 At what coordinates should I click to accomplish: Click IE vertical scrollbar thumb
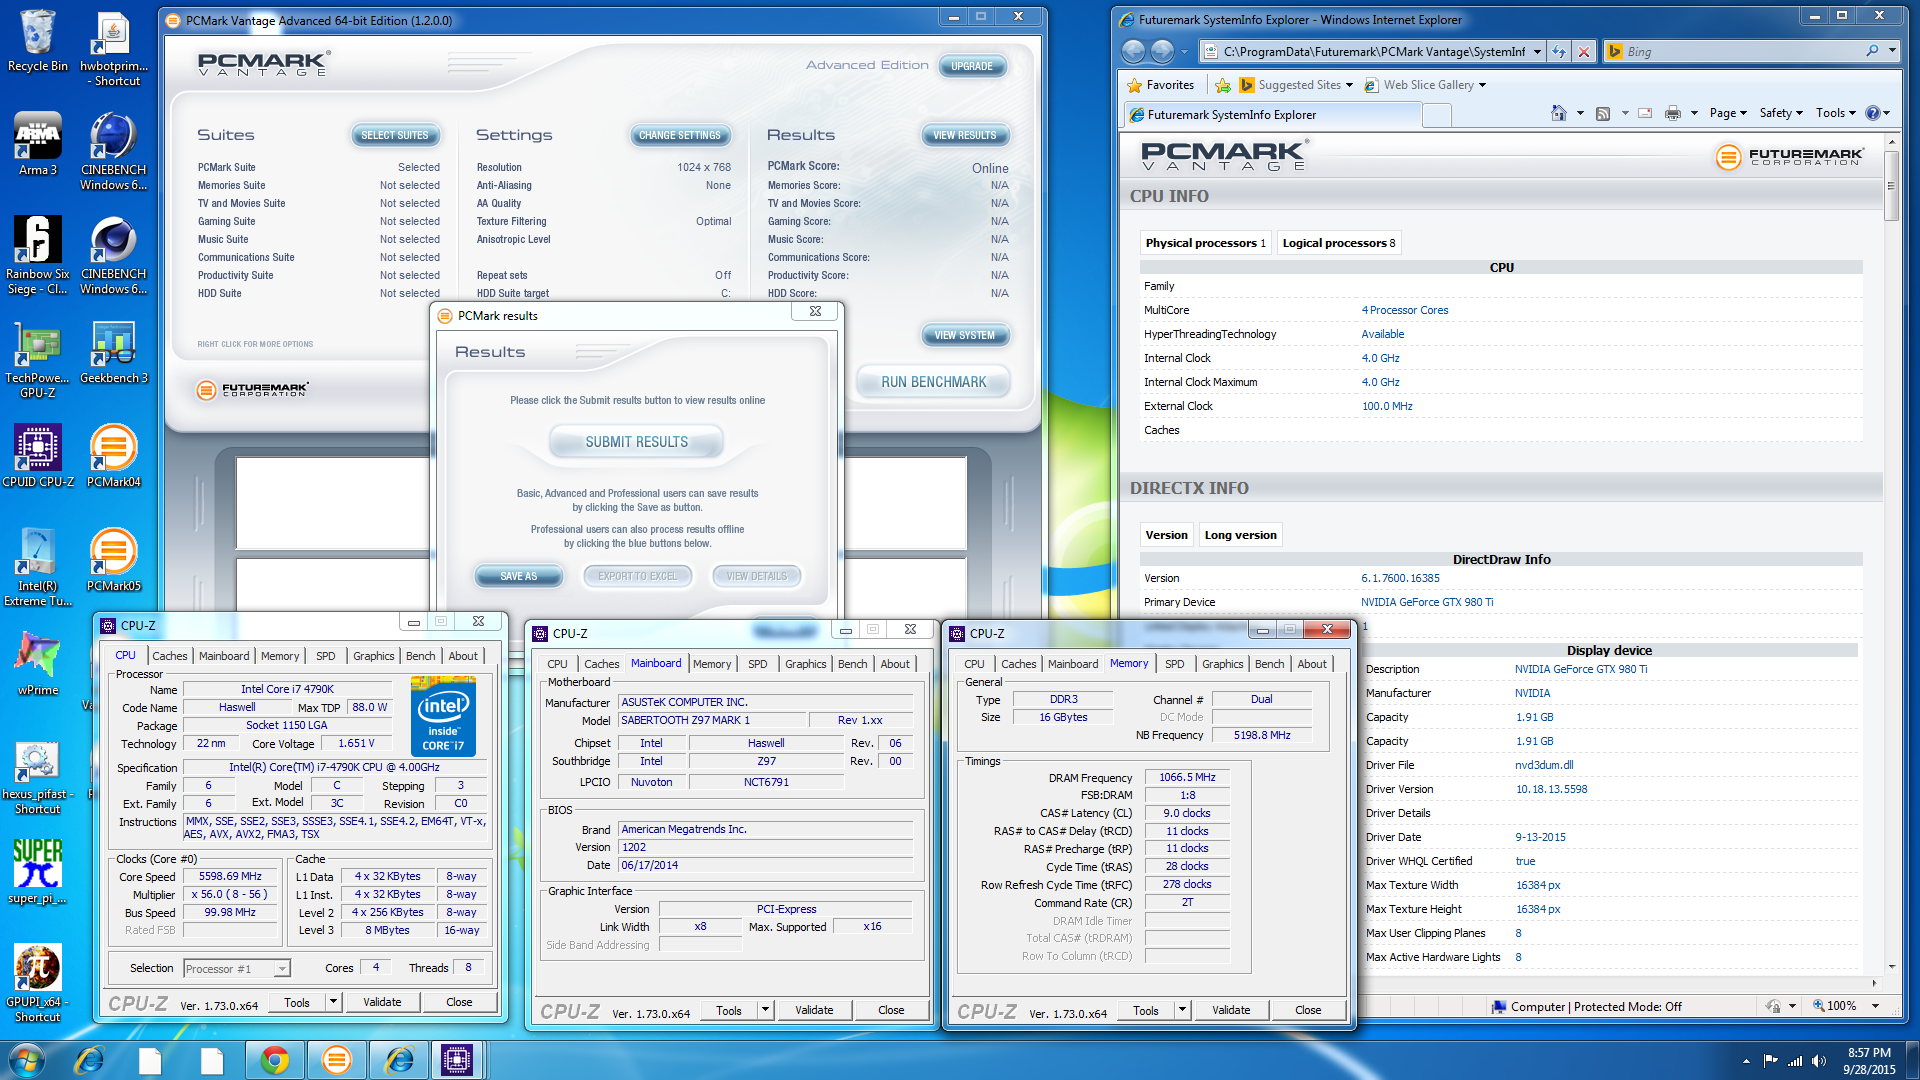tap(1891, 186)
